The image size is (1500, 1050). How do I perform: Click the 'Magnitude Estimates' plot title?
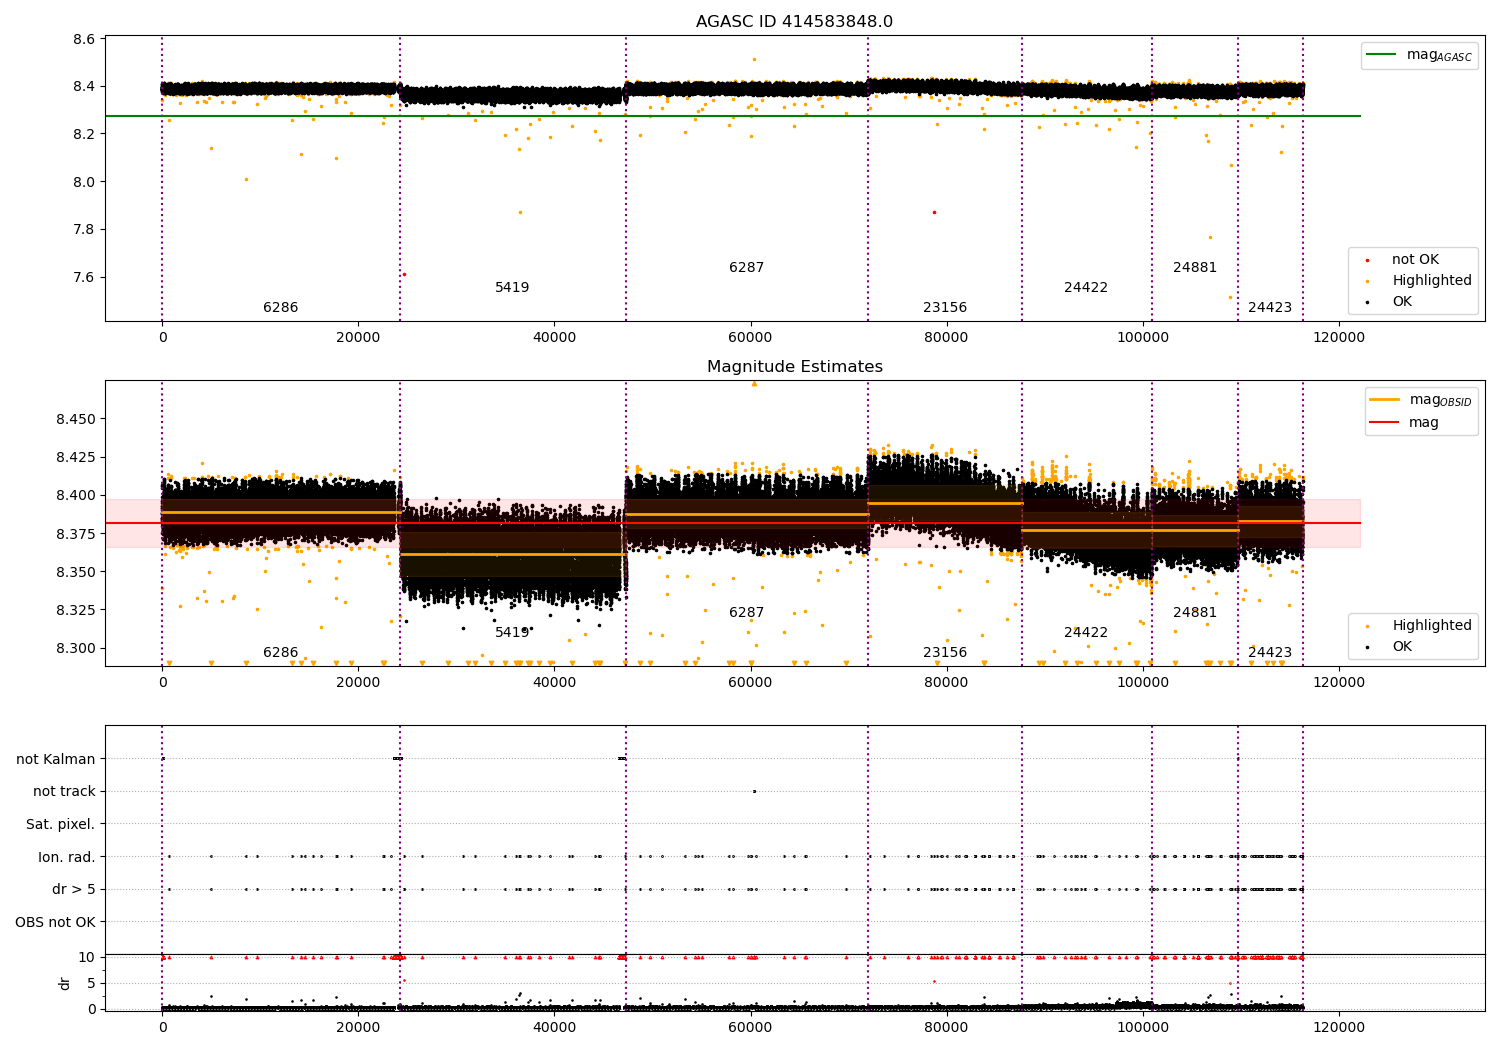(x=794, y=367)
